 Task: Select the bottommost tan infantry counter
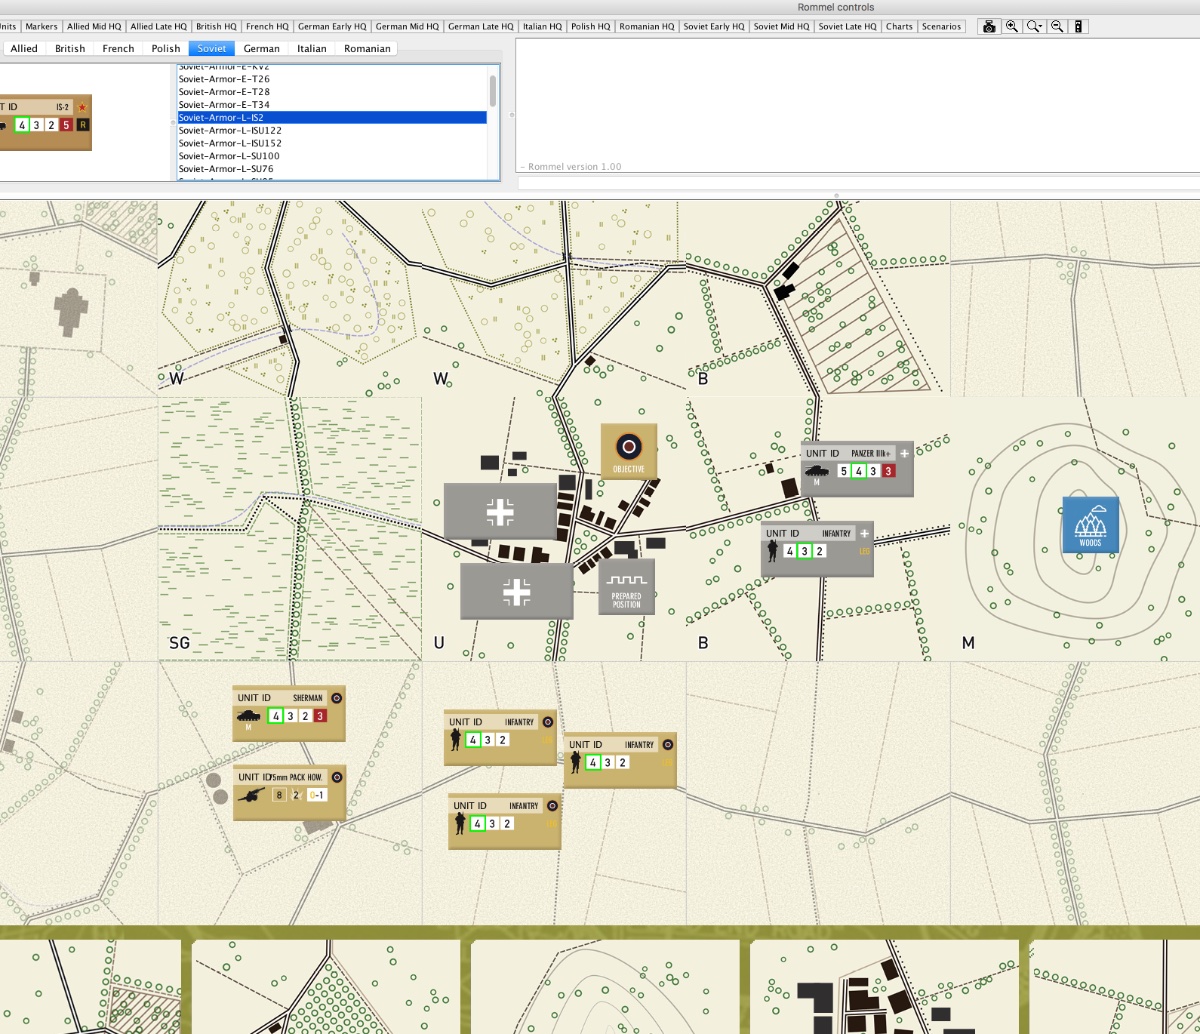(x=505, y=821)
